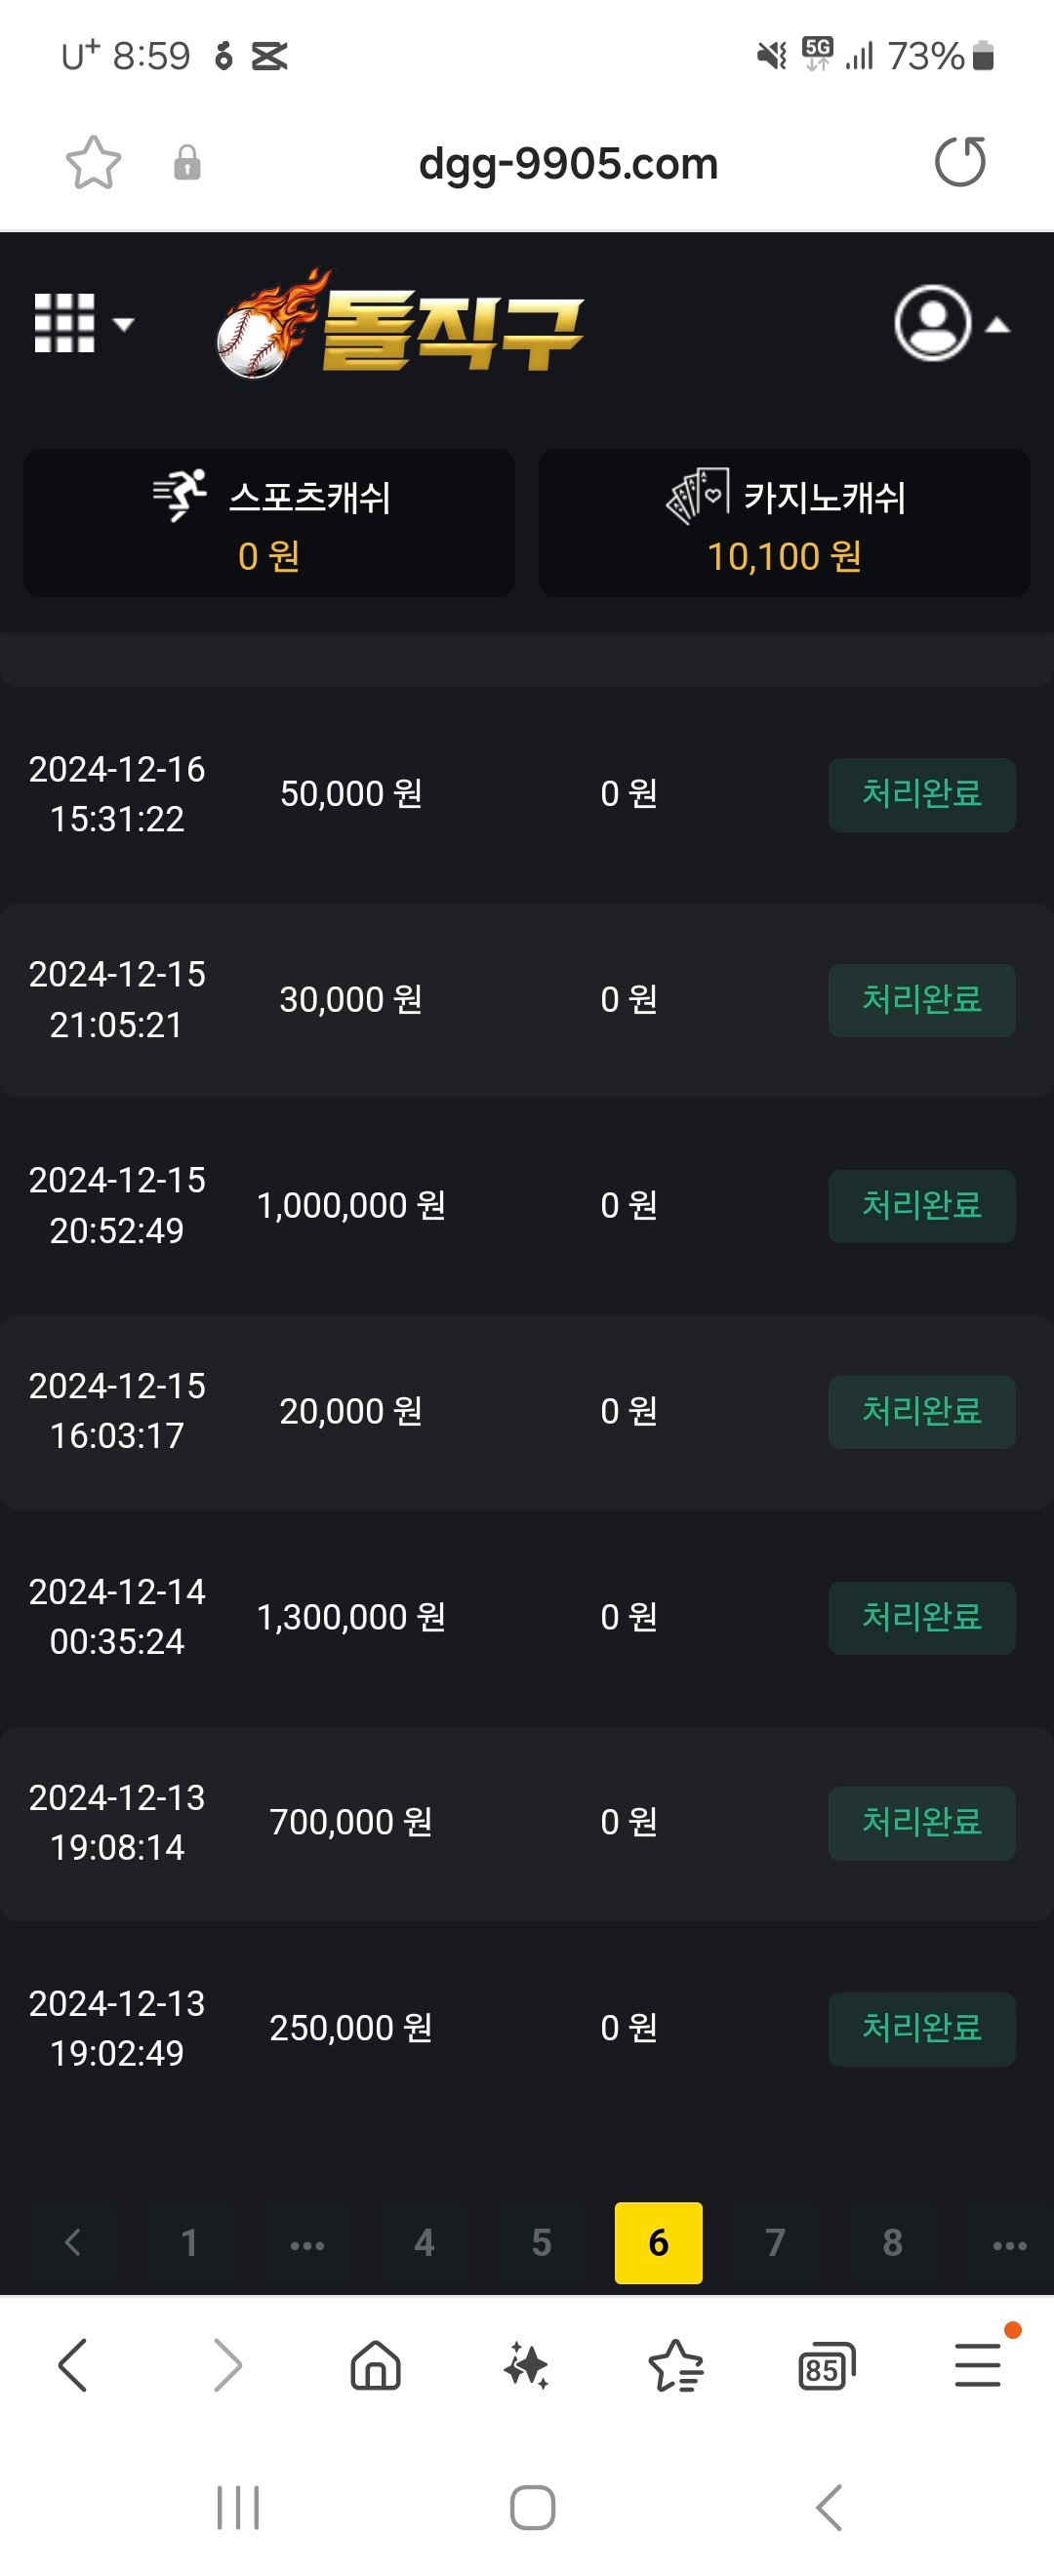This screenshot has width=1054, height=2576.
Task: Tap 처리완료 status for 50,000 원 entry
Action: tap(921, 795)
